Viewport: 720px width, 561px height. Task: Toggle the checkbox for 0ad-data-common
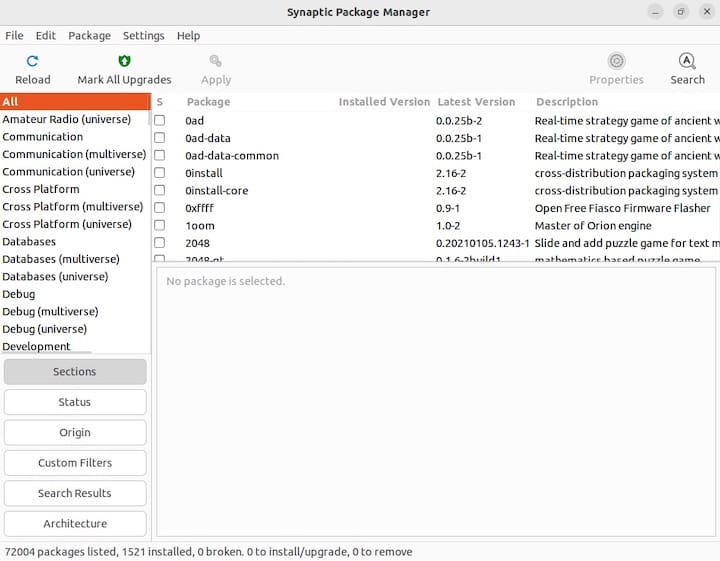pyautogui.click(x=159, y=155)
